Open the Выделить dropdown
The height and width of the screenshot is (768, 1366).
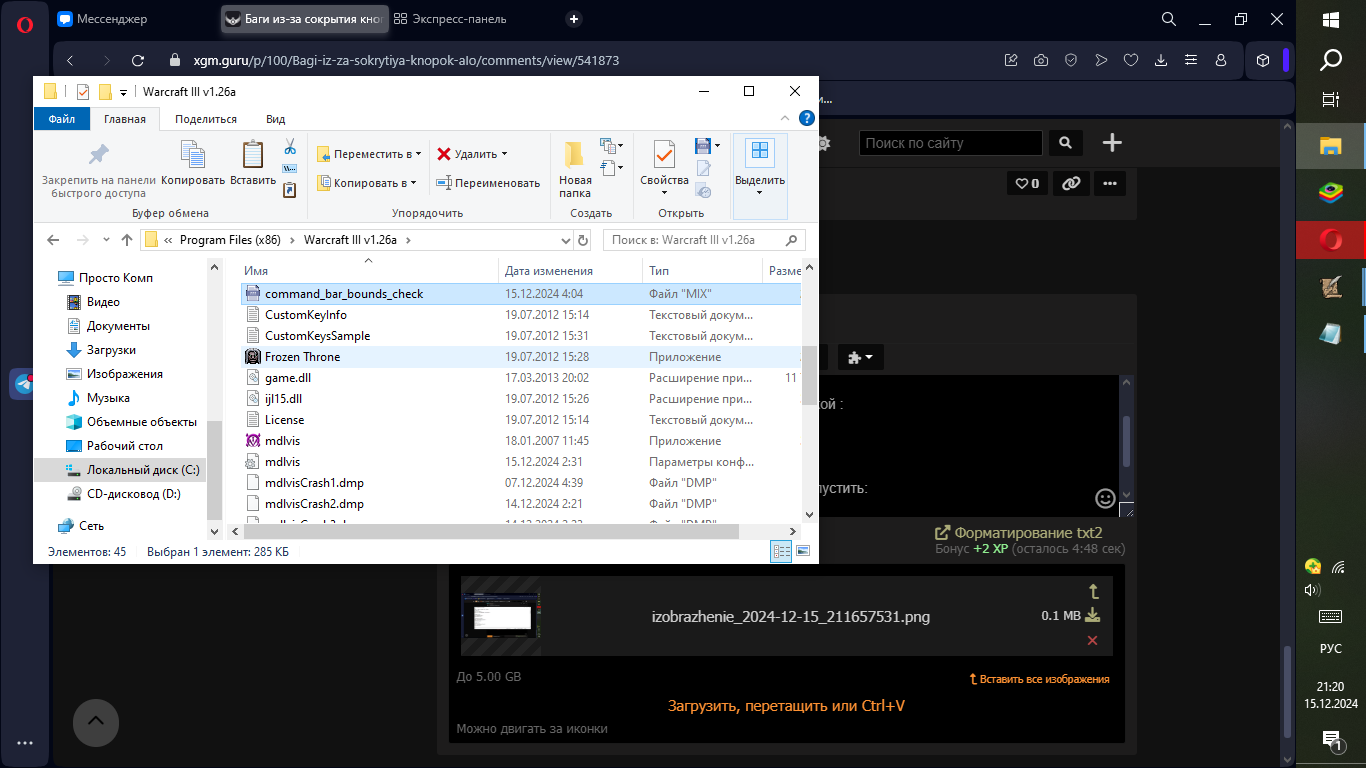tap(760, 175)
